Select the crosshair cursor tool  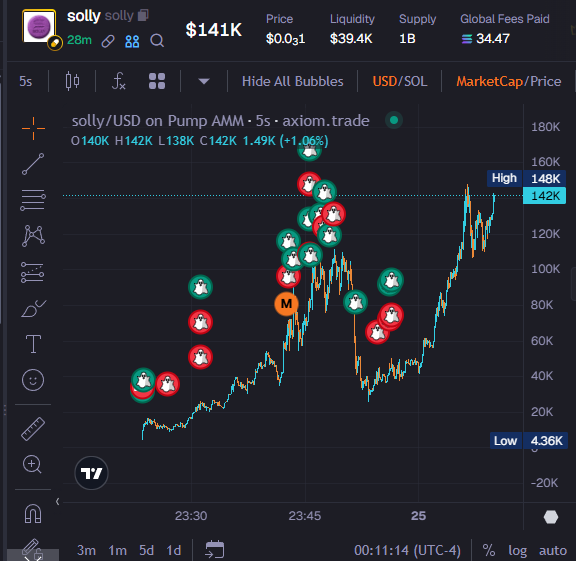[x=33, y=128]
